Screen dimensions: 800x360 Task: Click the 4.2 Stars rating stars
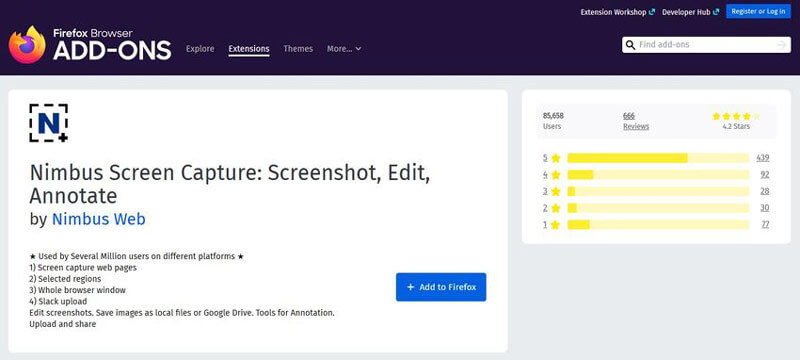click(x=736, y=116)
